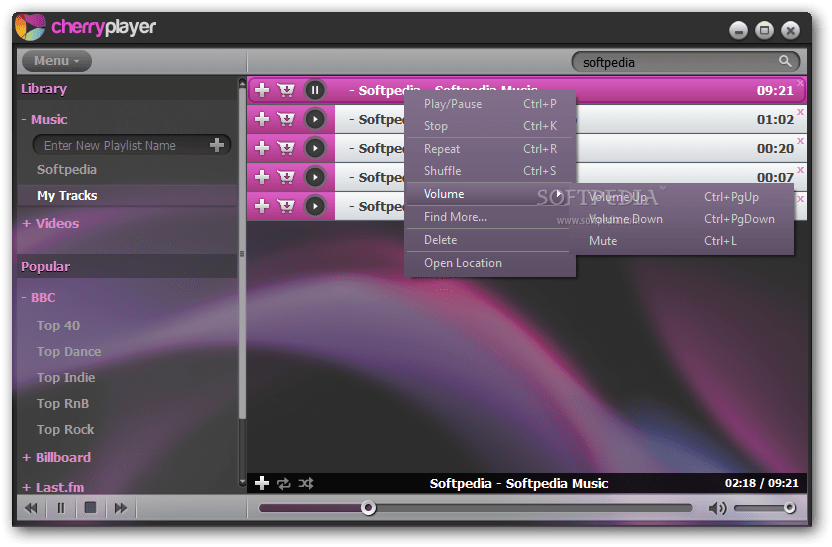Open the Softpedia playlist
832x547 pixels.
tap(67, 170)
